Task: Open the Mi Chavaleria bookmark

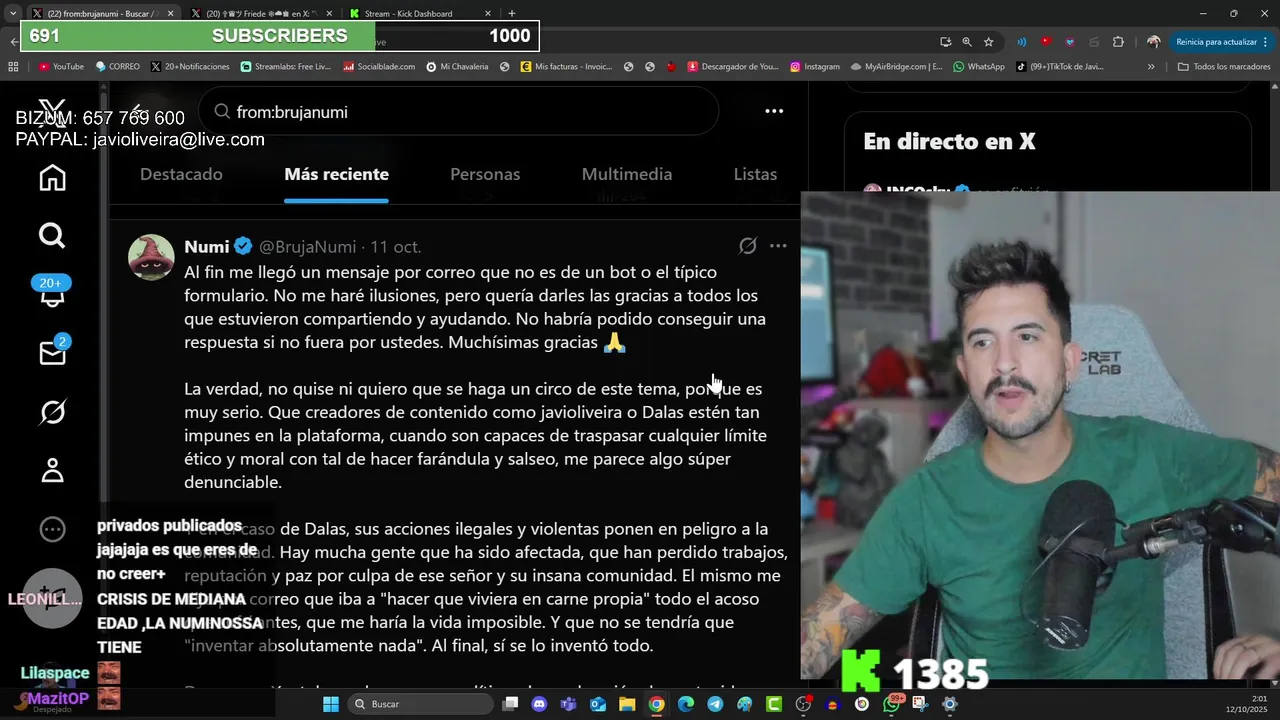Action: point(457,66)
